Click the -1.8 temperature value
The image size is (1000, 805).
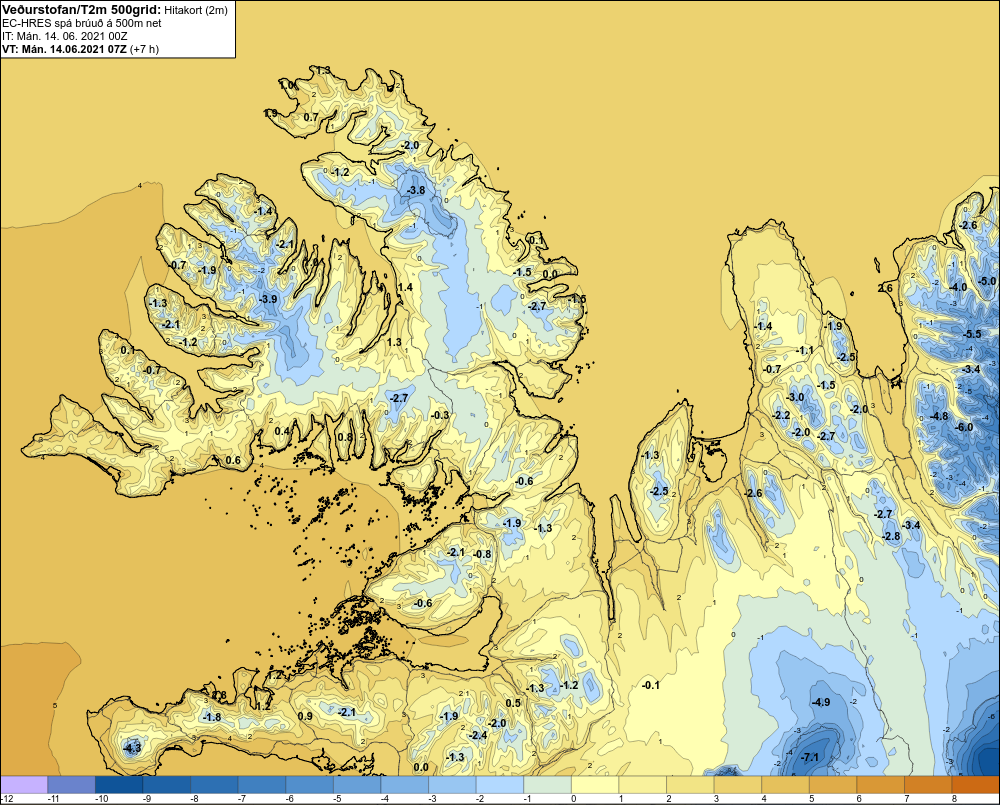(x=211, y=717)
